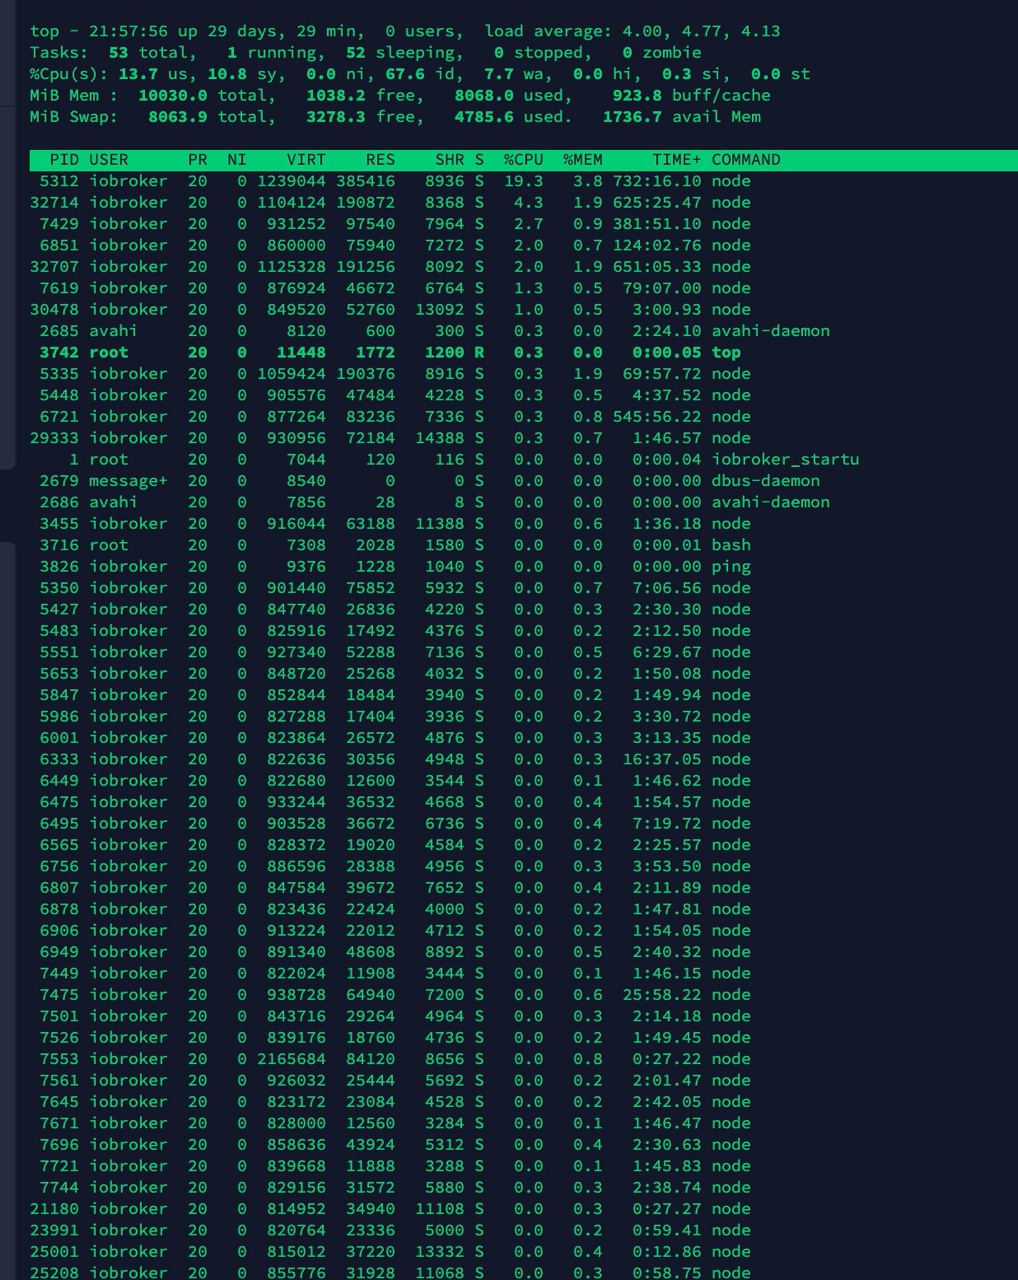Click the PID column header
The height and width of the screenshot is (1280, 1018).
[64, 160]
